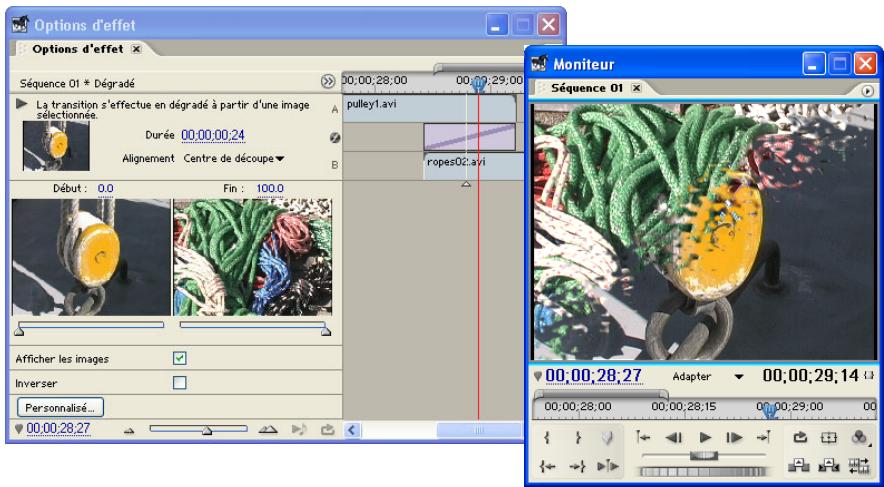Click the Loop playback icon
The image size is (884, 487).
click(800, 437)
